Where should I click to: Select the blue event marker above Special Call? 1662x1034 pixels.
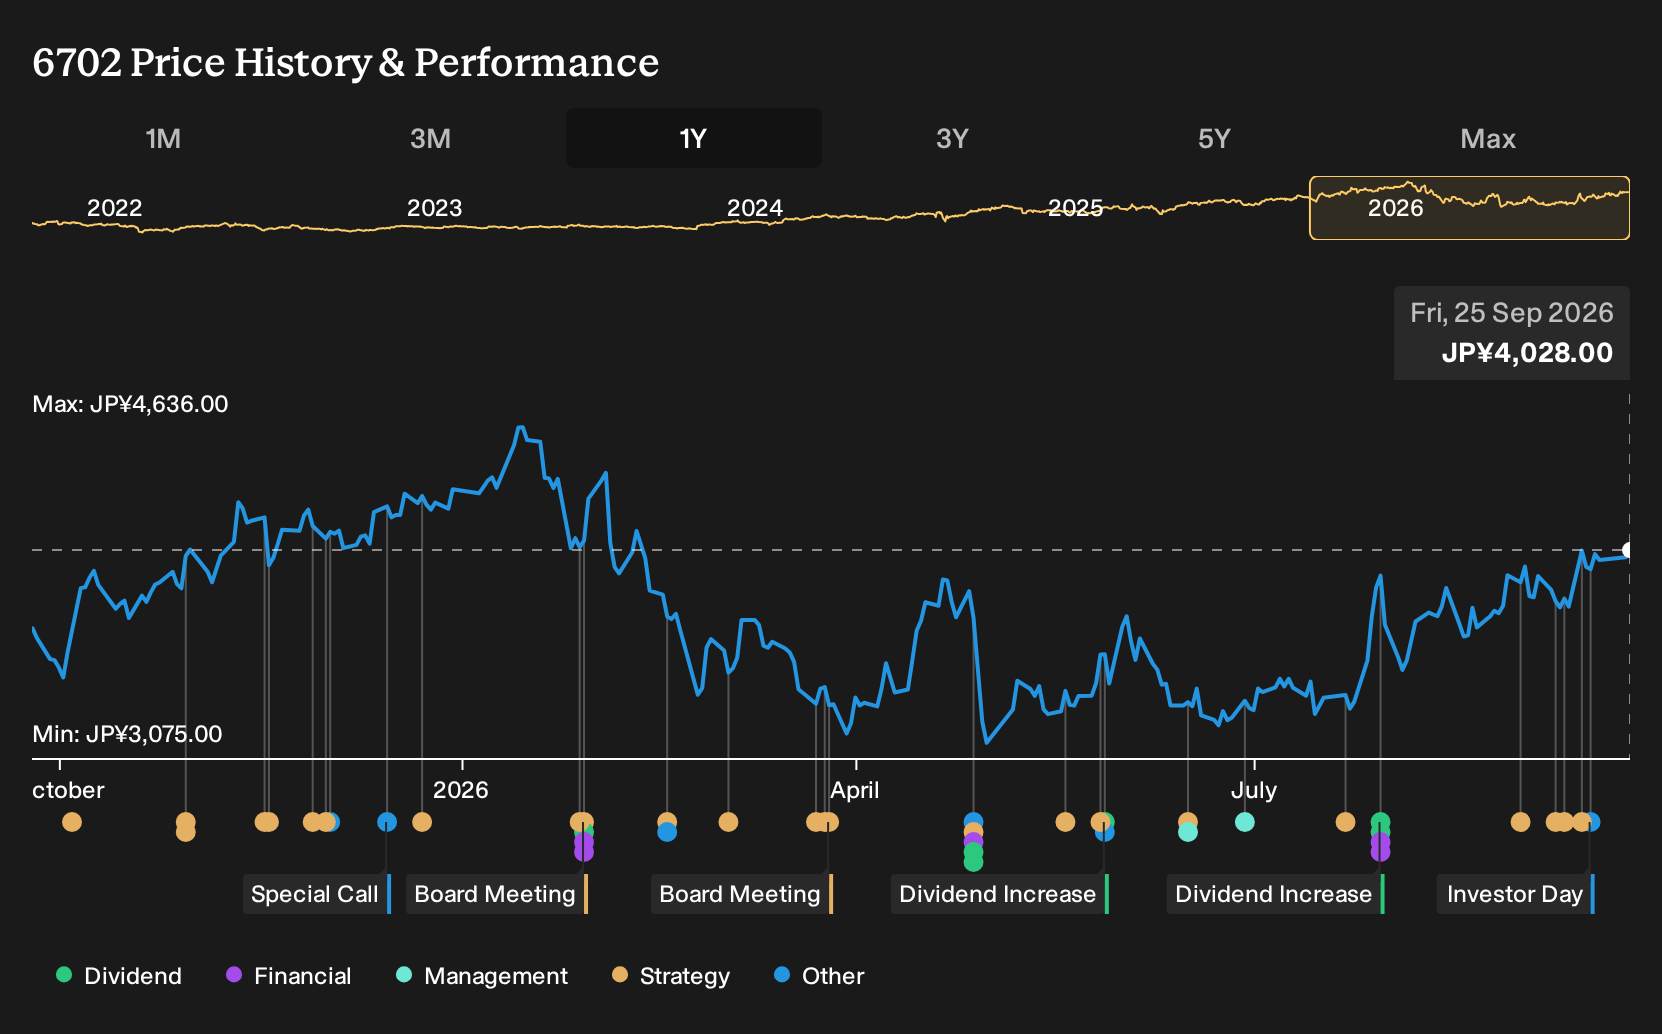(x=387, y=822)
